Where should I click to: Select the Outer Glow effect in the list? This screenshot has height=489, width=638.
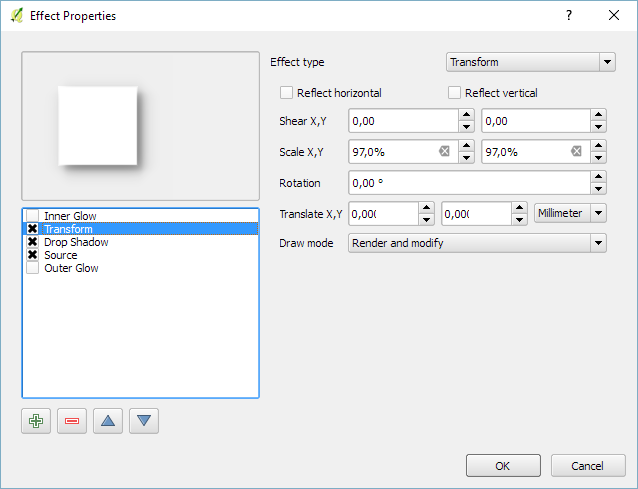tap(71, 268)
